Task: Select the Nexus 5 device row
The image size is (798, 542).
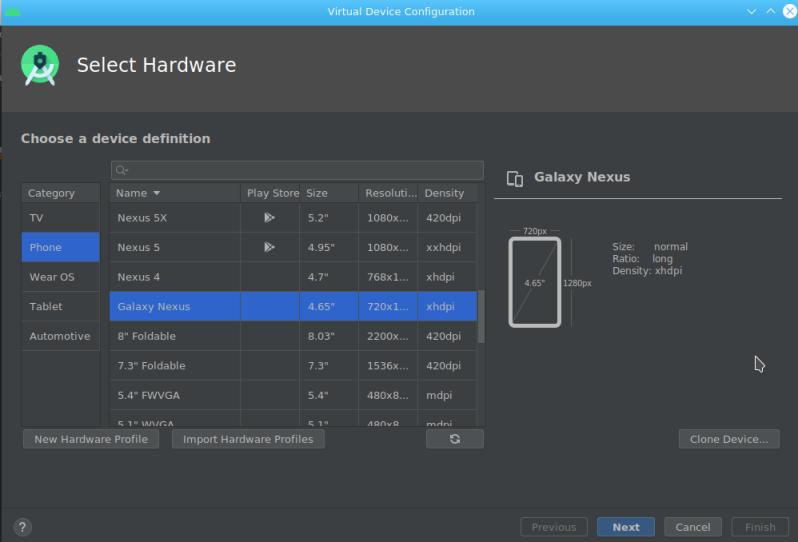Action: [x=294, y=247]
